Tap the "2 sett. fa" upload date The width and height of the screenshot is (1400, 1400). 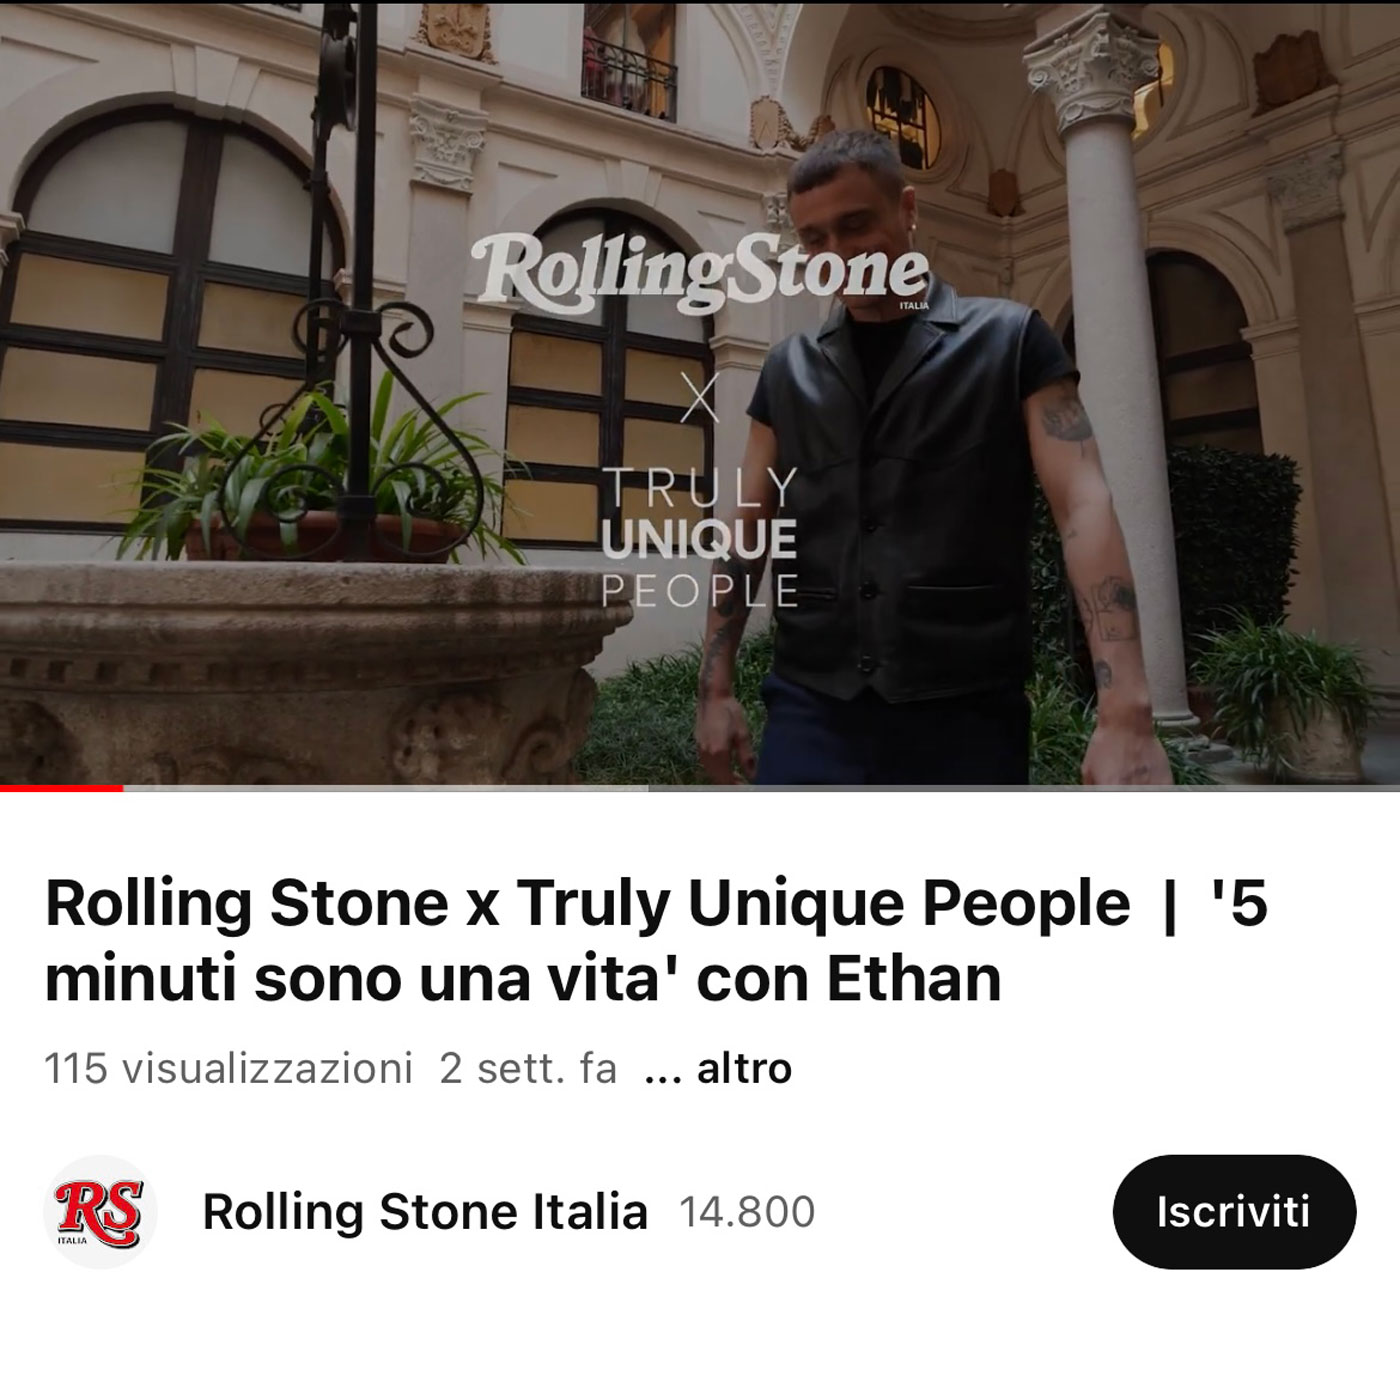(x=528, y=1068)
